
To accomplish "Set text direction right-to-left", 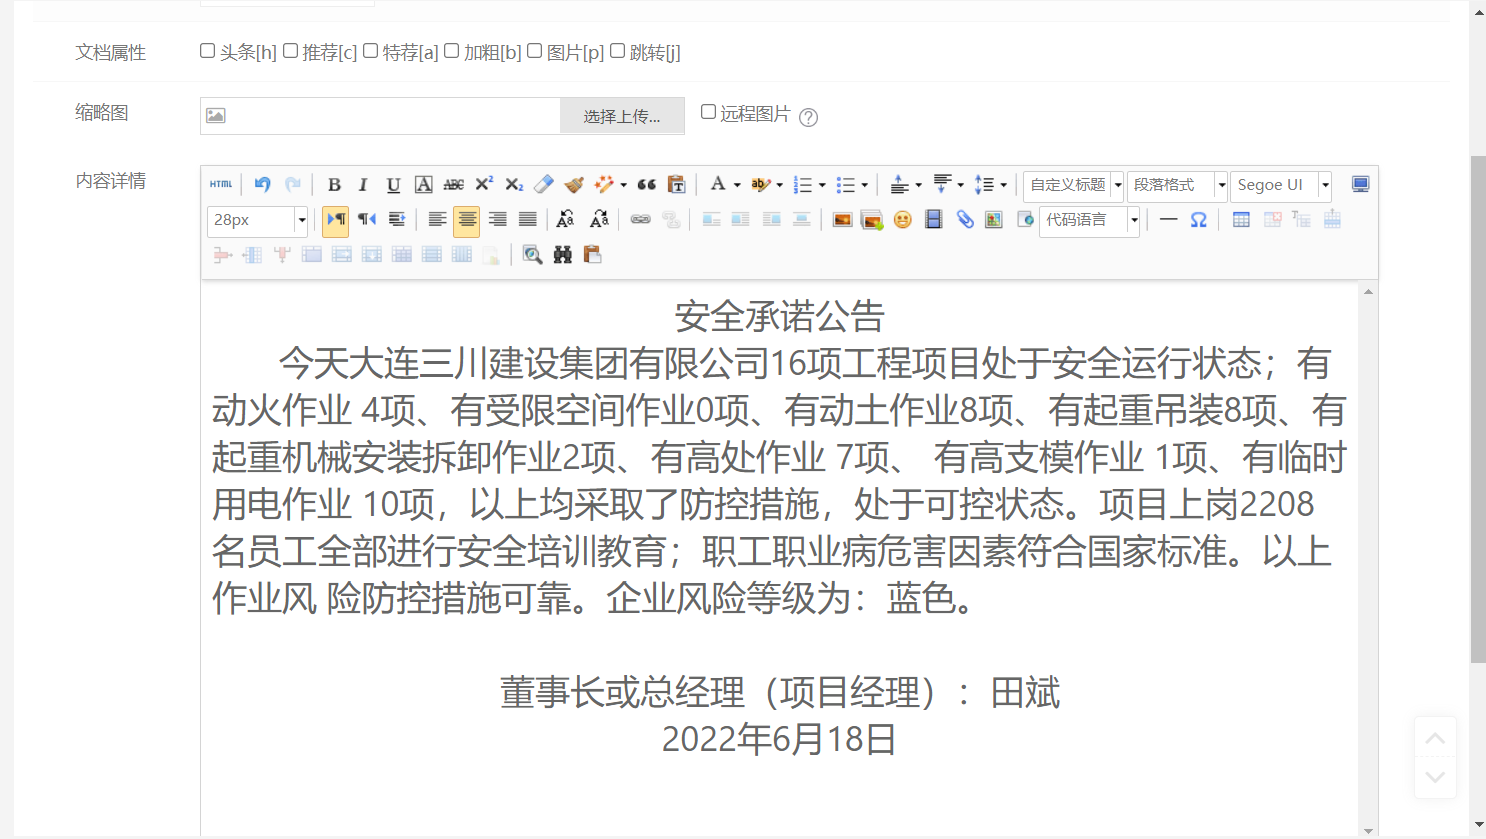I will (367, 220).
